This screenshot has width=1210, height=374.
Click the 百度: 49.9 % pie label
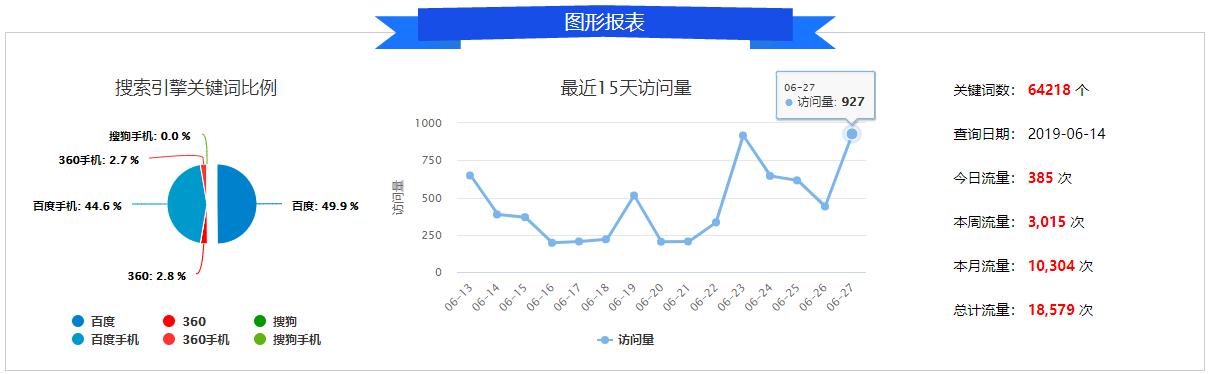tap(324, 206)
